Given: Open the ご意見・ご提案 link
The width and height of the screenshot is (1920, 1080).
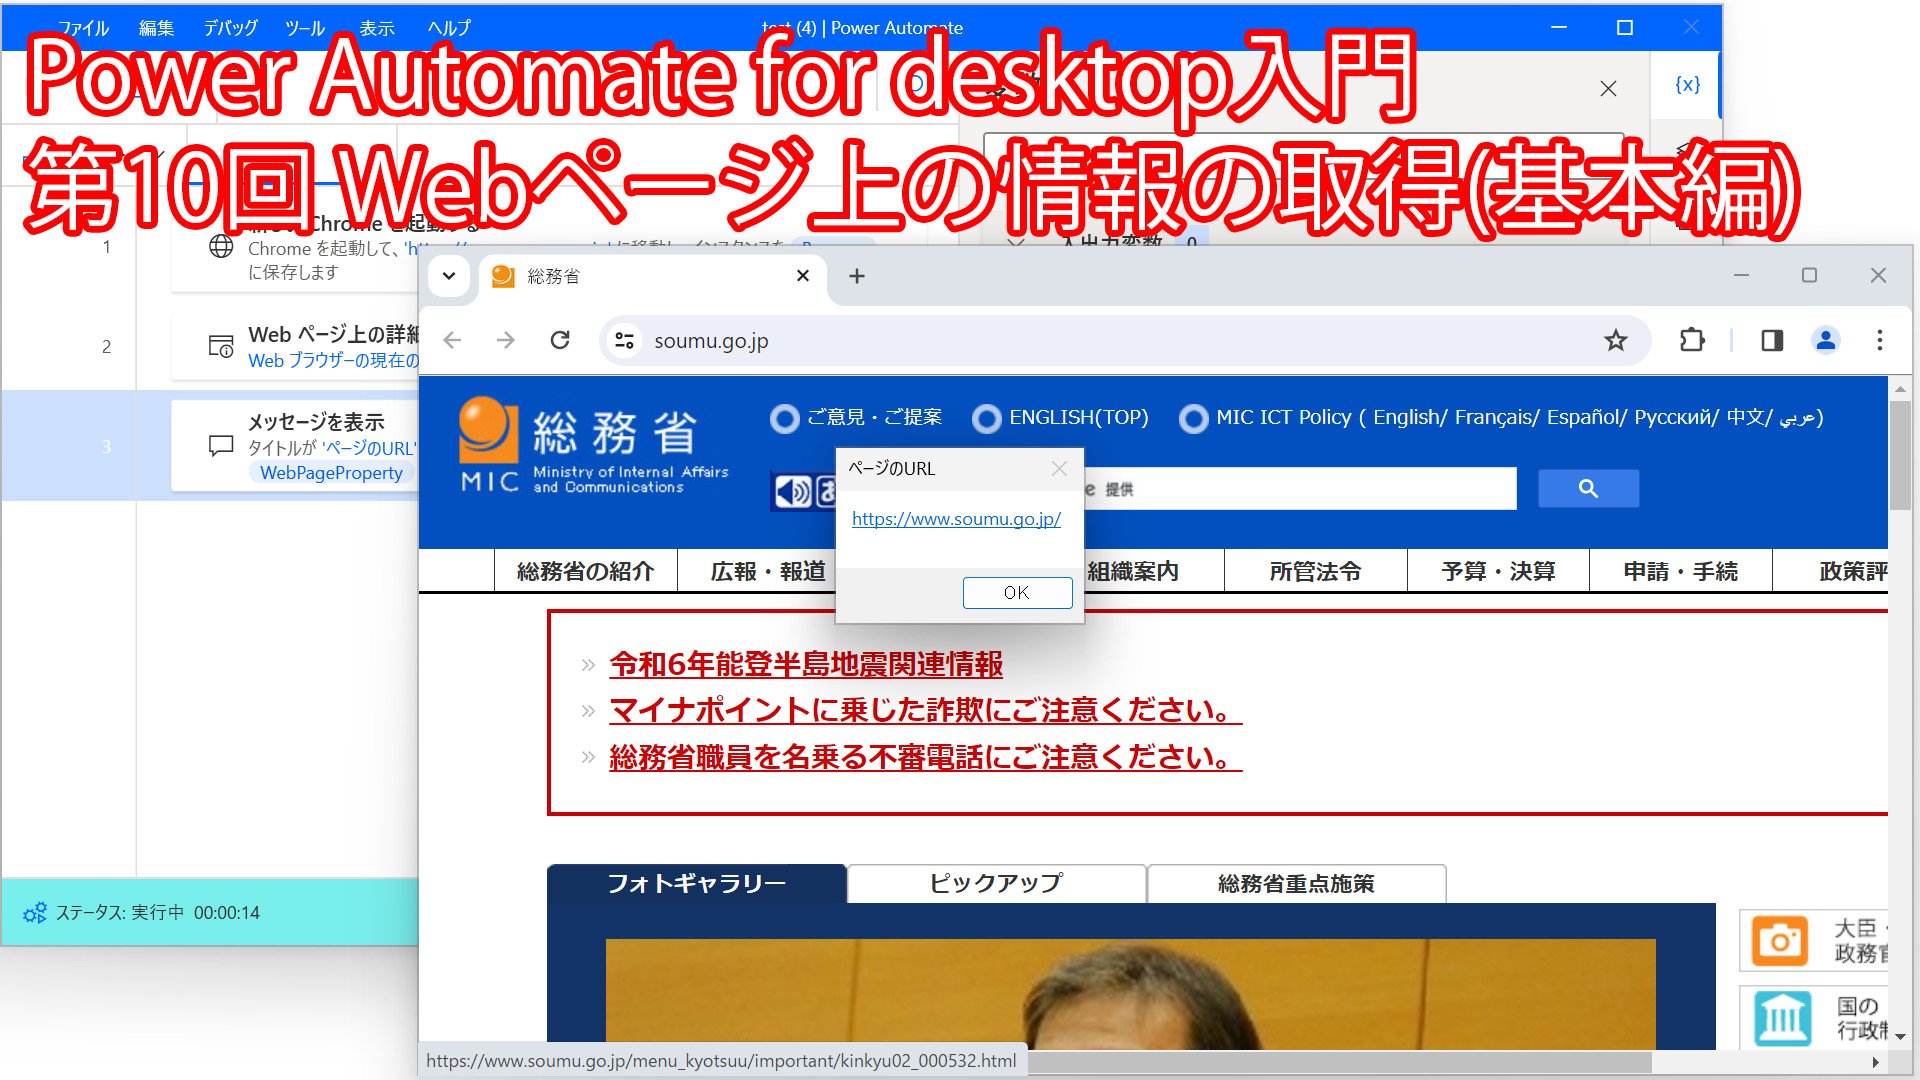Looking at the screenshot, I should click(x=874, y=418).
